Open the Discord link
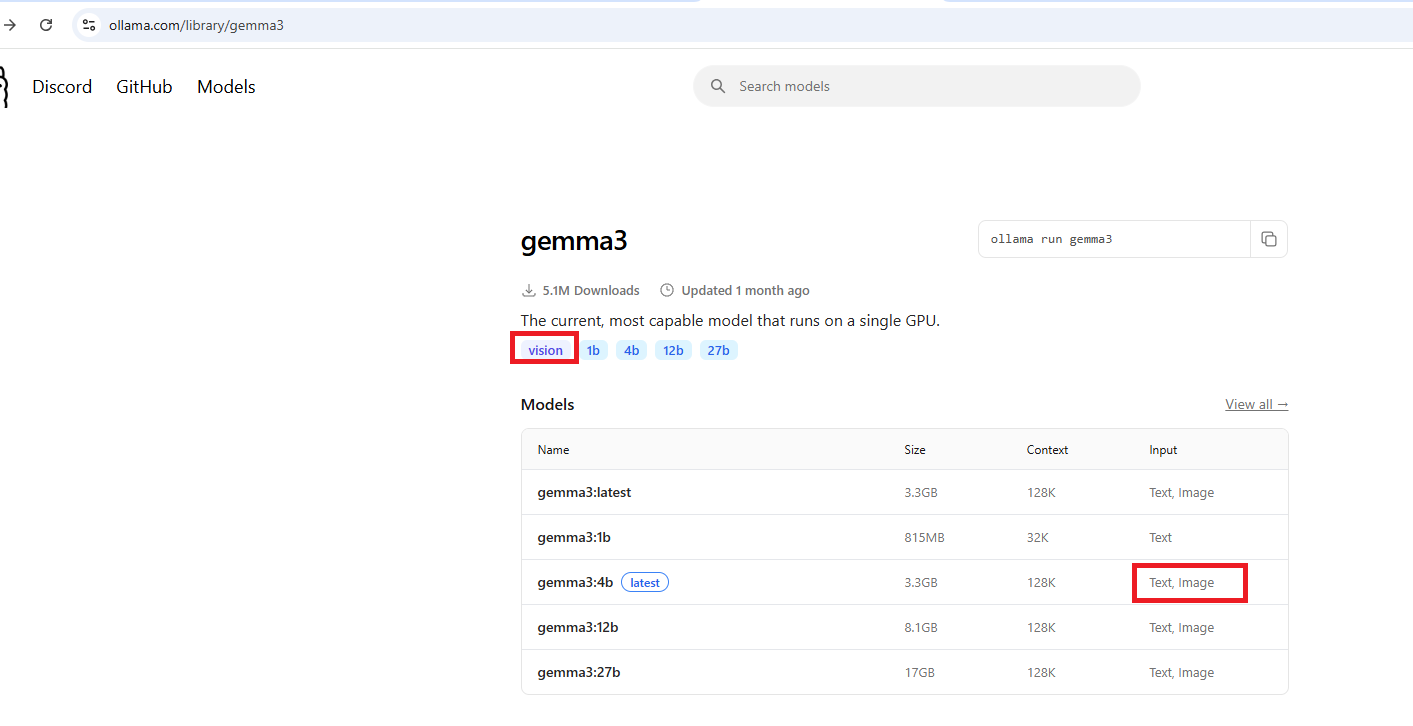The width and height of the screenshot is (1413, 726). (62, 87)
